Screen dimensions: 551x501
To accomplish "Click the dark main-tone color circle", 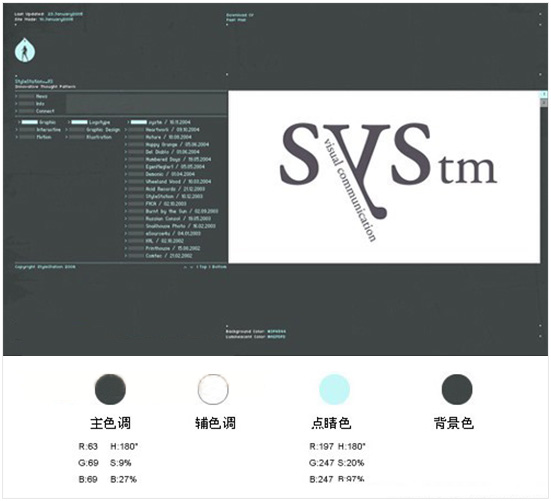I will tap(110, 389).
